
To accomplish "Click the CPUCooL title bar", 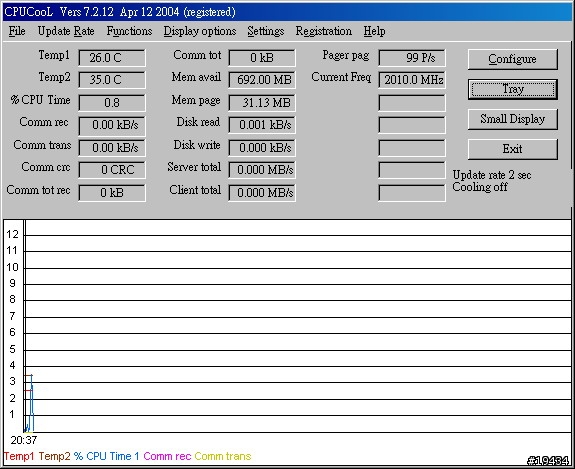I will click(x=288, y=12).
